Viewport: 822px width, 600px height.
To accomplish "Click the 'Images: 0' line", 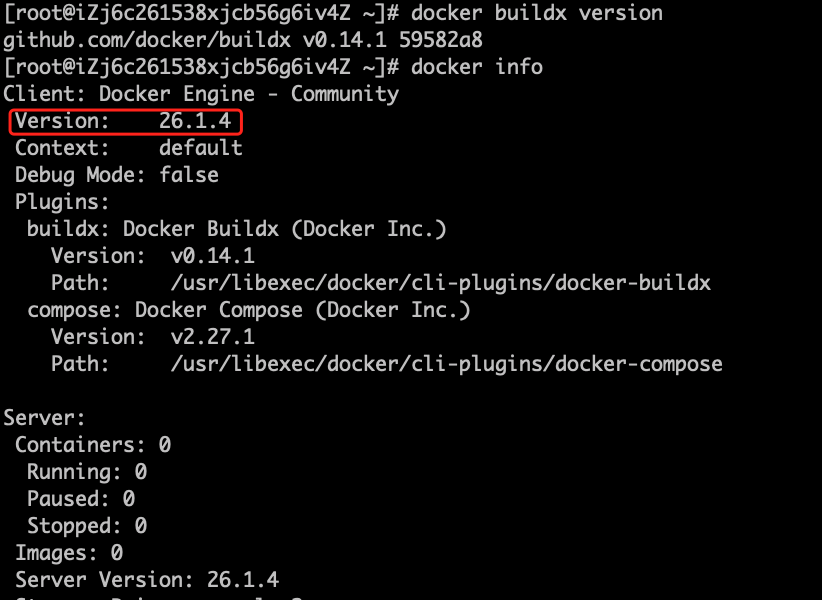I will [69, 553].
